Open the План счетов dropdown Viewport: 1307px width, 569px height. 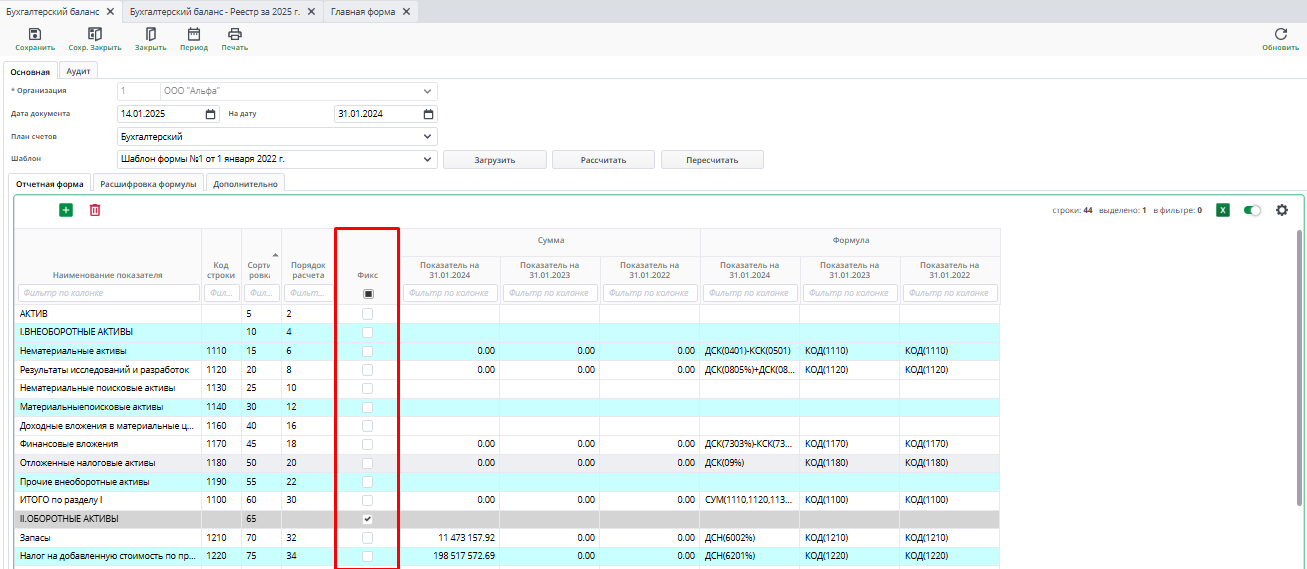coord(428,136)
